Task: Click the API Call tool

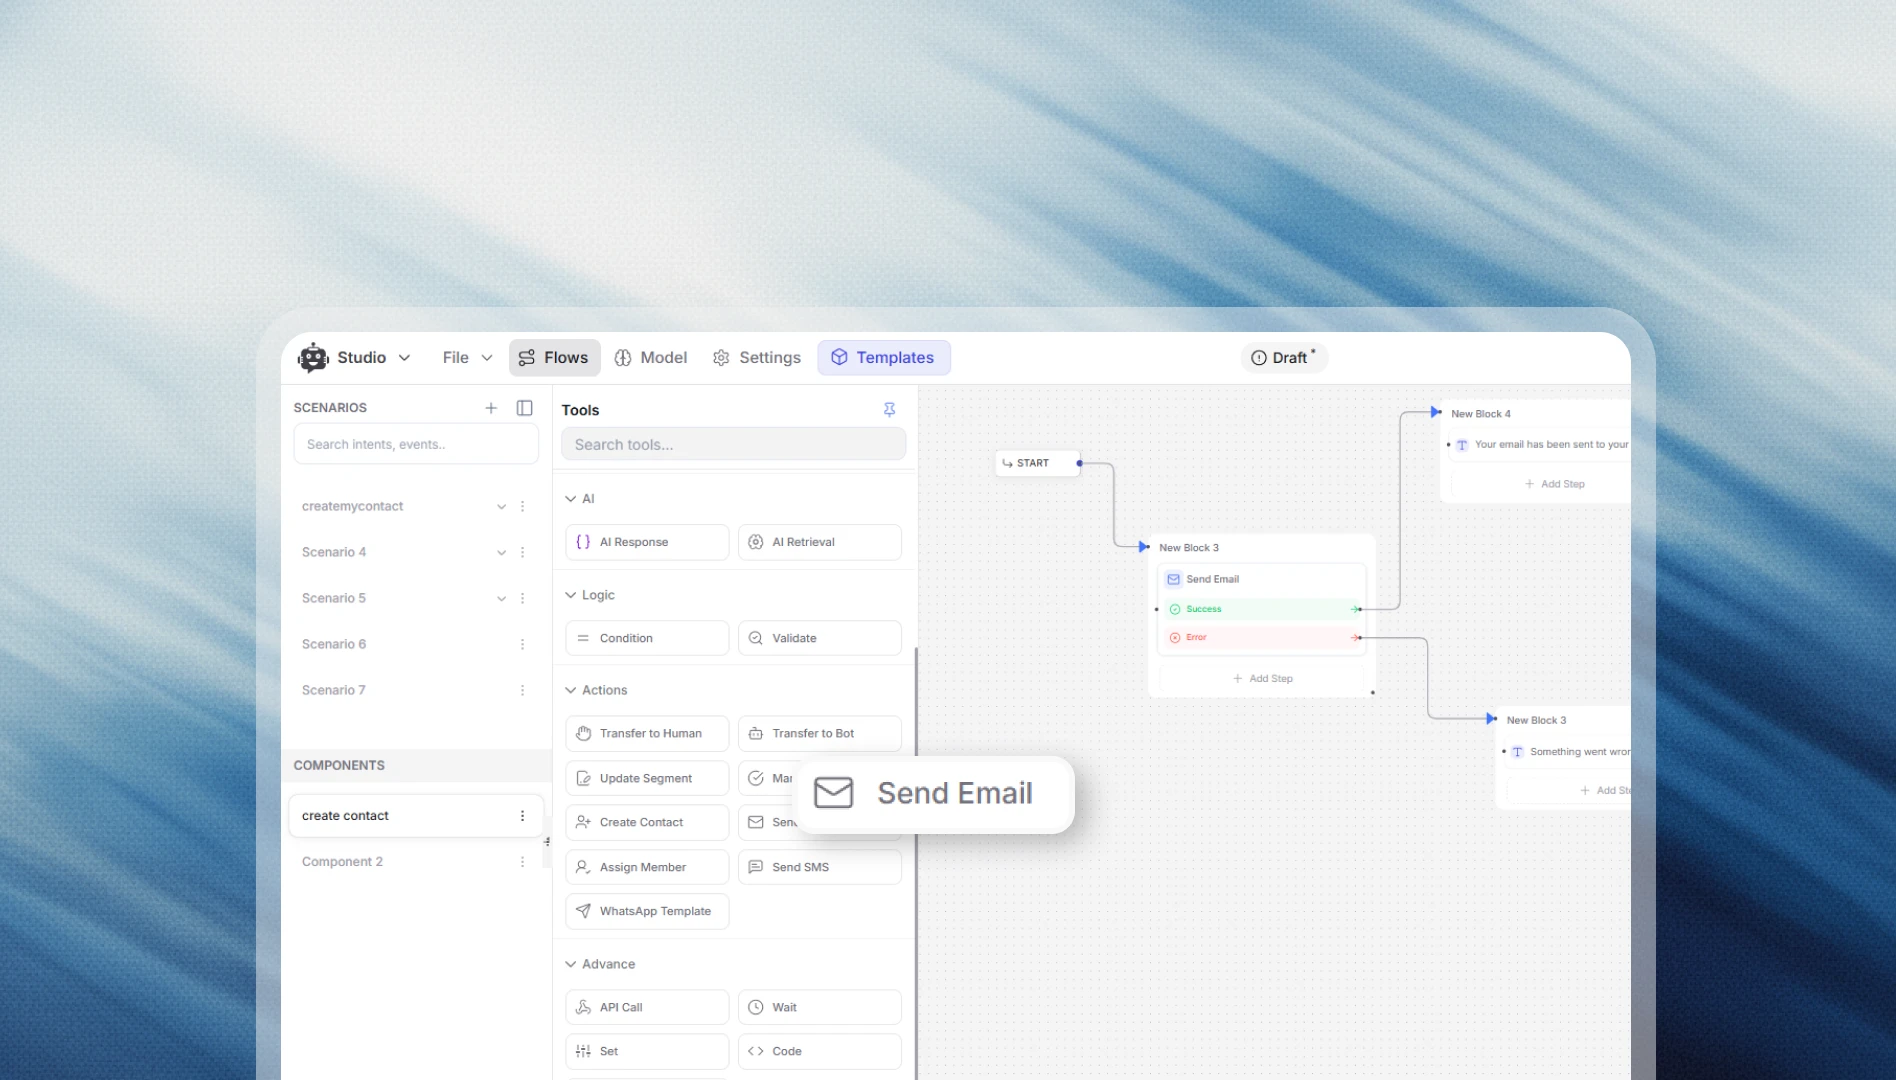Action: [646, 1007]
